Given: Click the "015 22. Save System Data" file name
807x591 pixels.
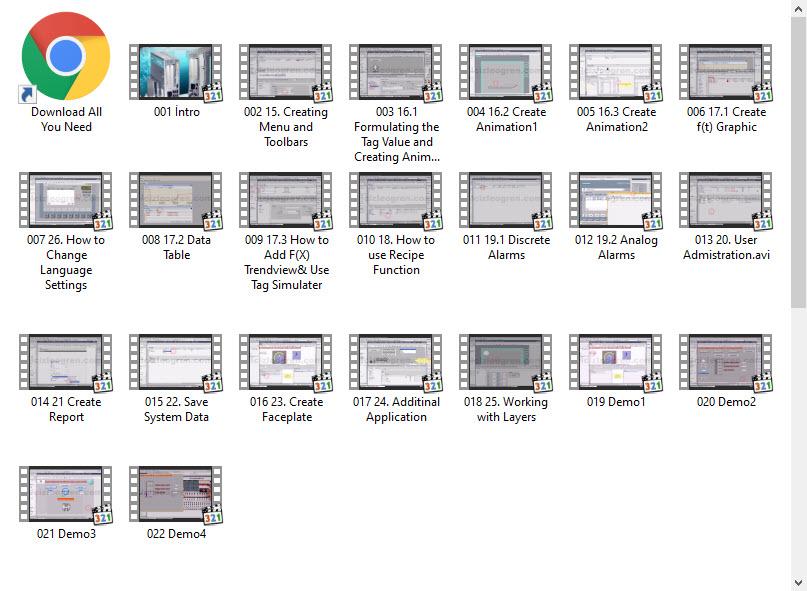Looking at the screenshot, I should pos(177,409).
